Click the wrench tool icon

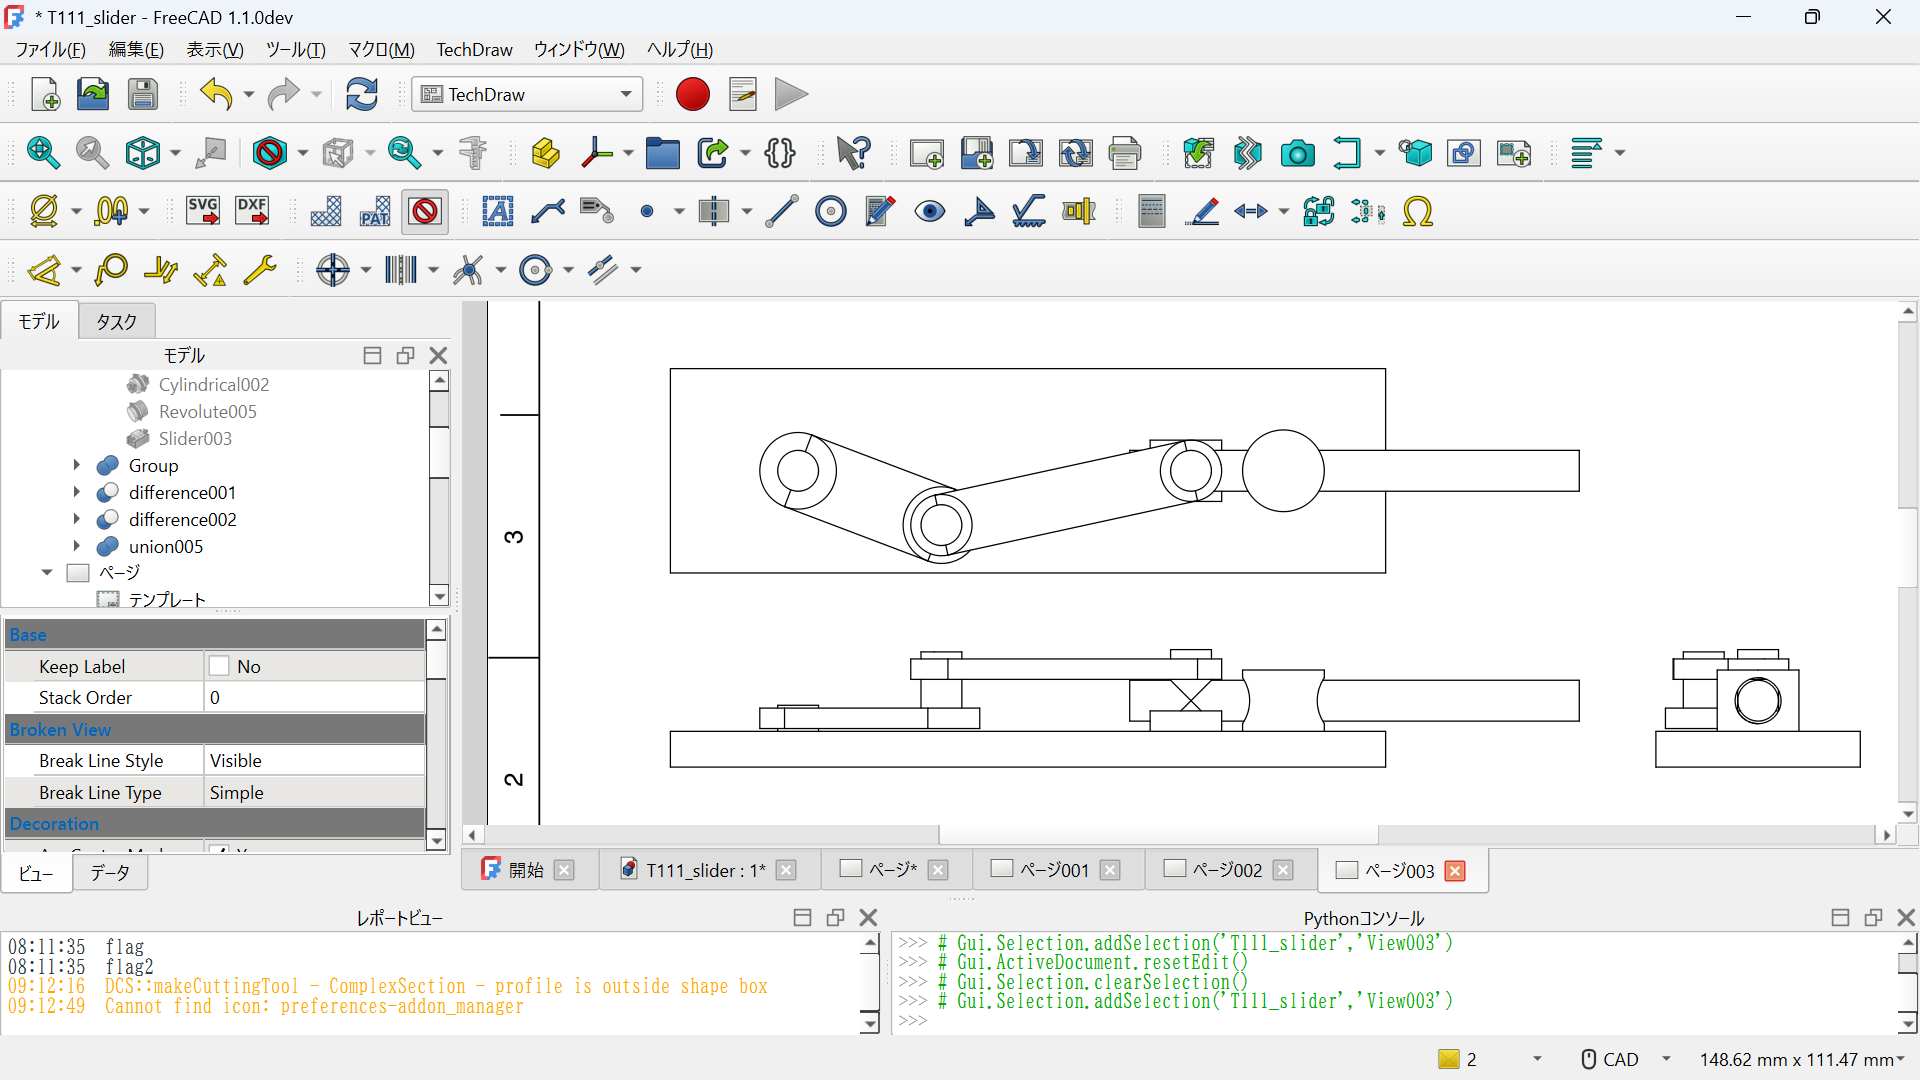pos(260,270)
